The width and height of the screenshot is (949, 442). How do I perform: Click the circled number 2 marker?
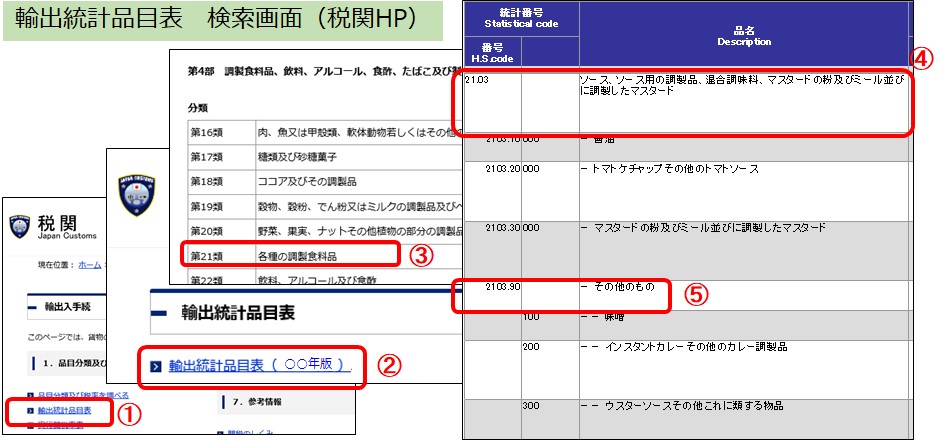coord(388,366)
